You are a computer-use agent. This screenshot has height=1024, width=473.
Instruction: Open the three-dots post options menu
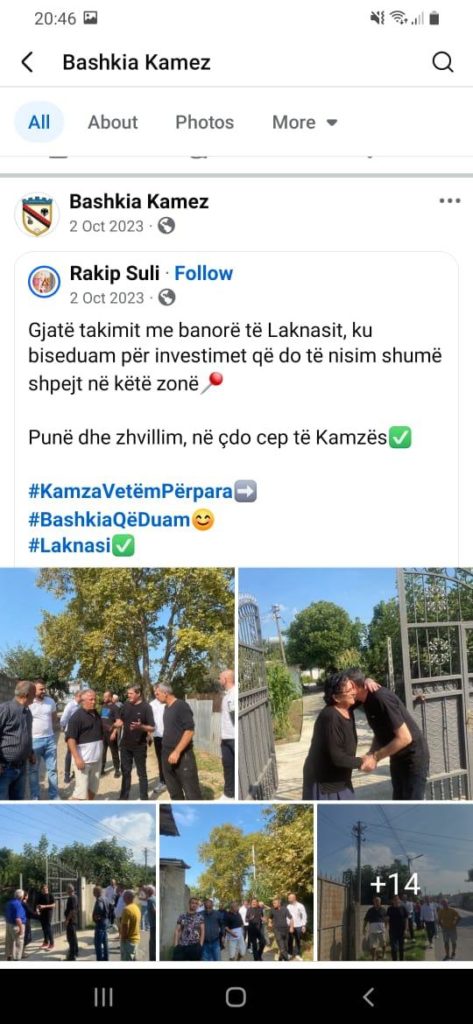point(449,200)
